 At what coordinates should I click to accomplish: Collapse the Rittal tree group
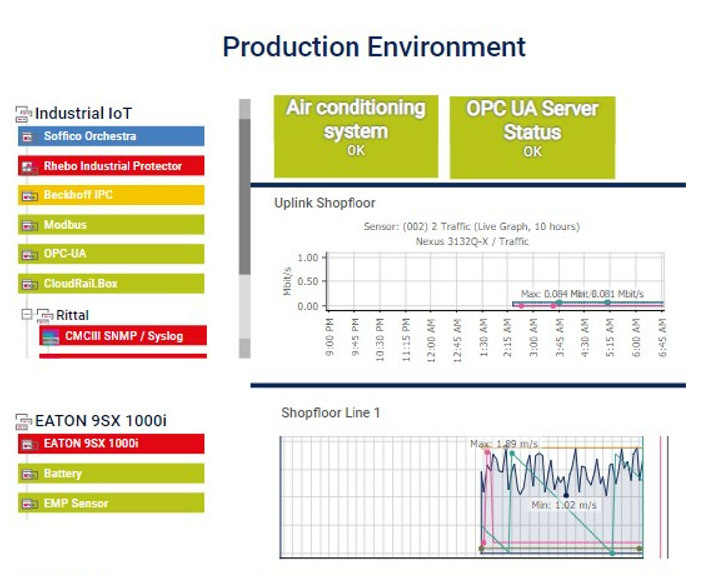pos(26,315)
